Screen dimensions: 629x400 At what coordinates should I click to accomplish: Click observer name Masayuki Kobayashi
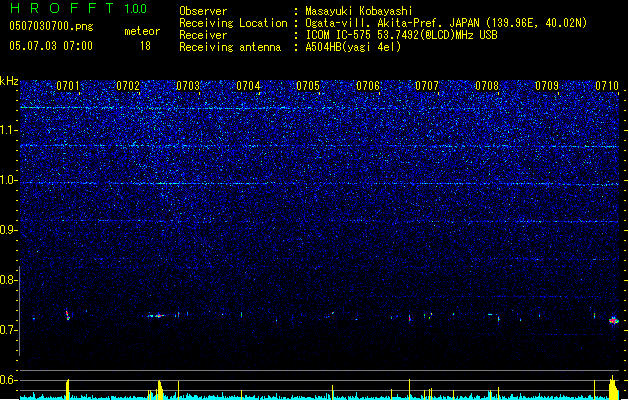(359, 11)
